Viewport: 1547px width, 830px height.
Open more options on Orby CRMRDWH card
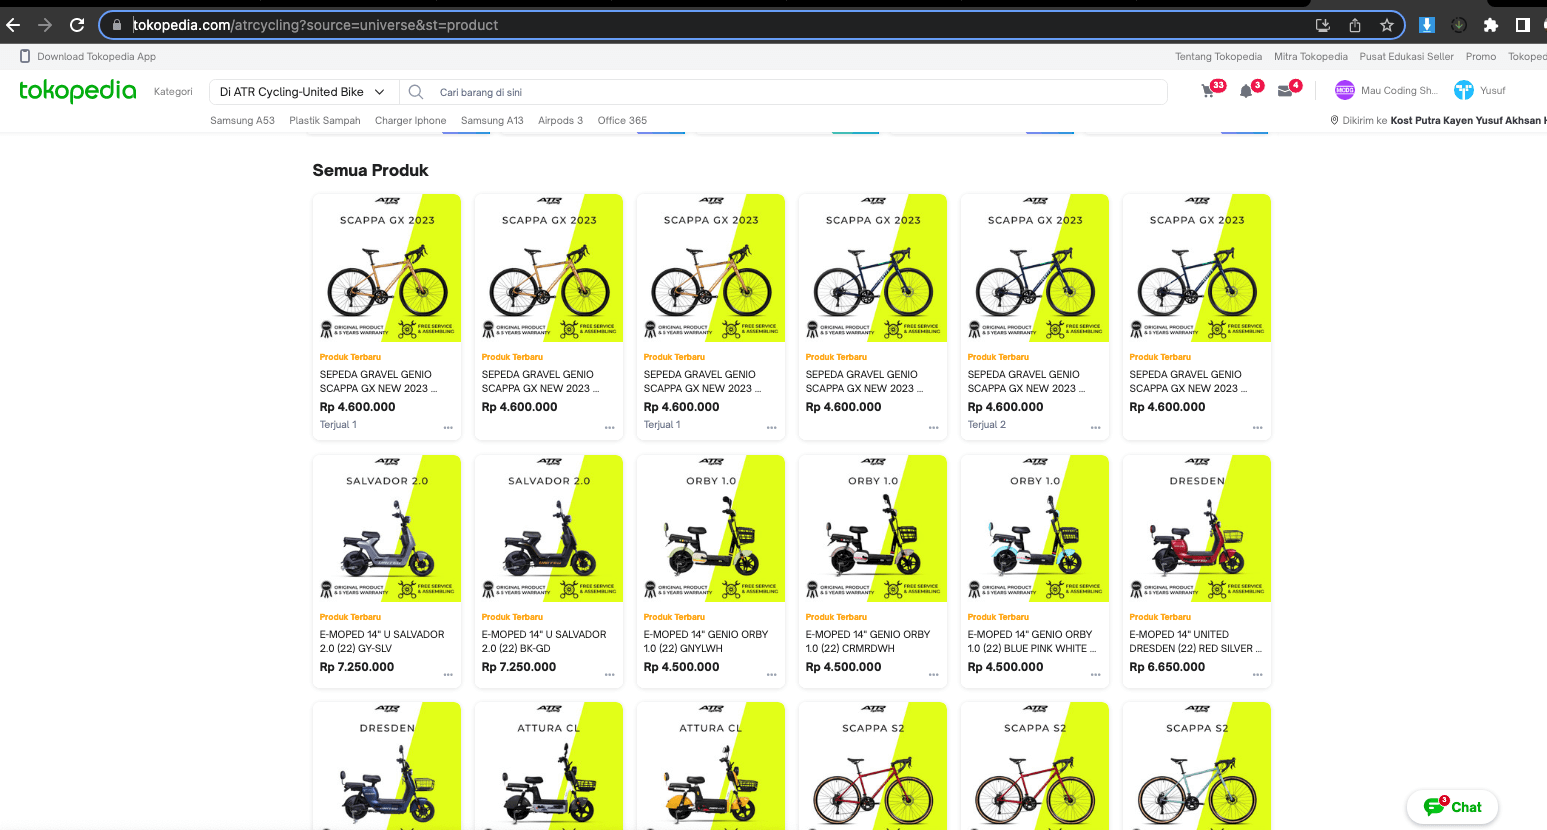point(934,675)
